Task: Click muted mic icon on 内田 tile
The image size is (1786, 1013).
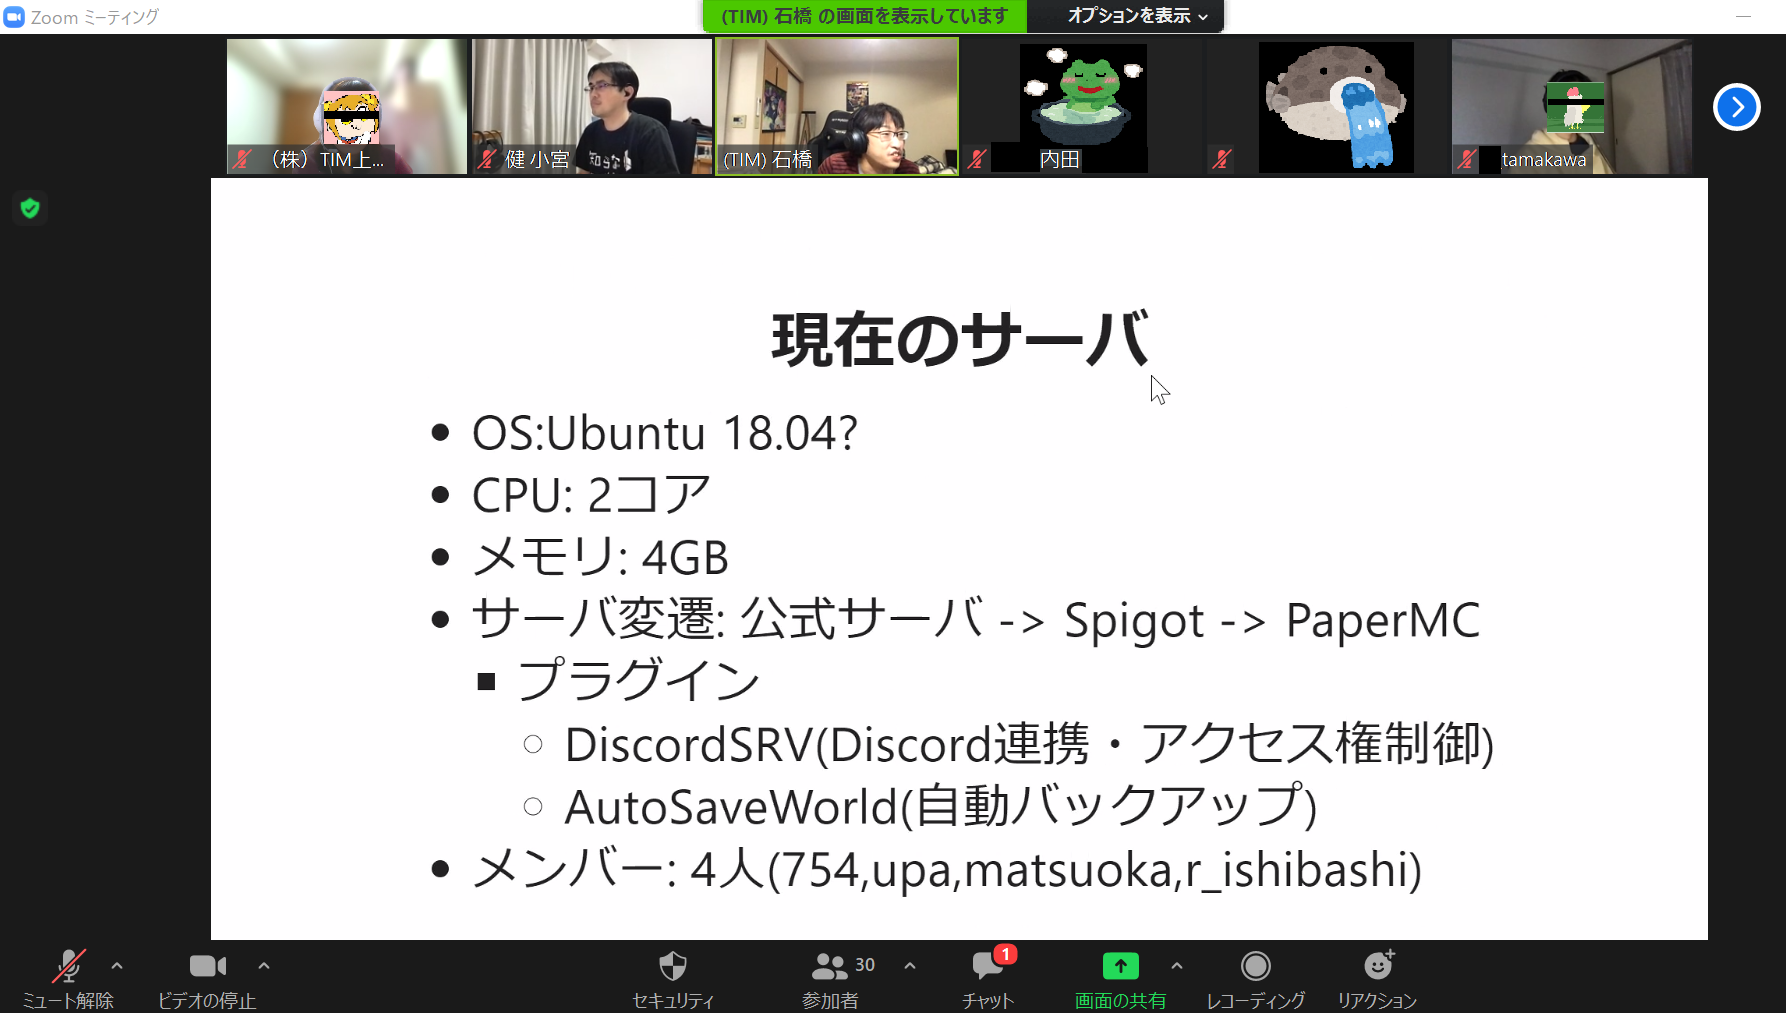Action: [977, 158]
